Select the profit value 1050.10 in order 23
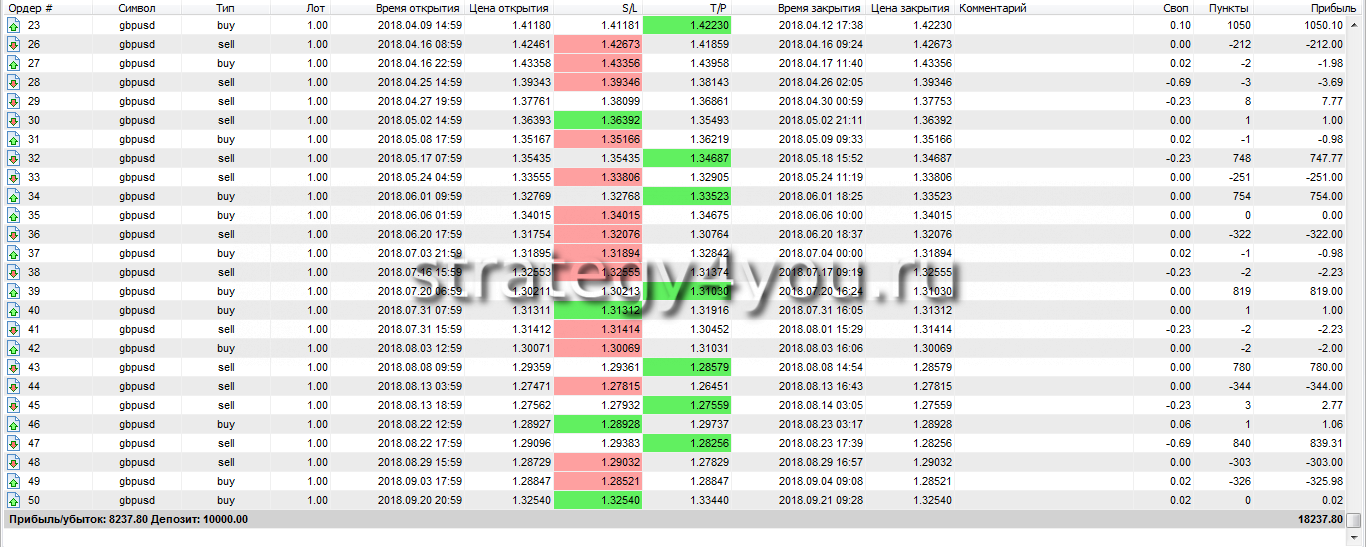This screenshot has height=547, width=1366. (1319, 26)
